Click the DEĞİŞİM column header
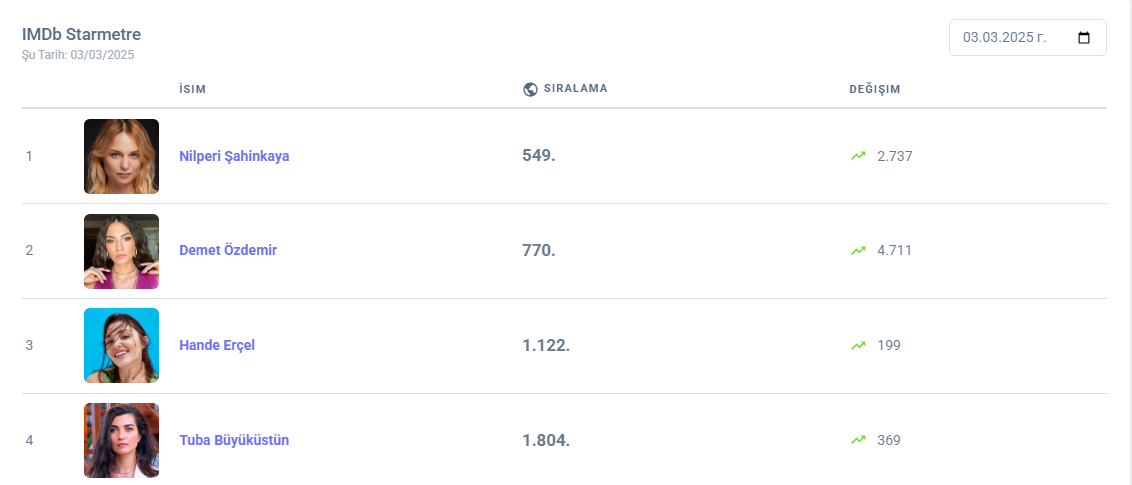 875,89
